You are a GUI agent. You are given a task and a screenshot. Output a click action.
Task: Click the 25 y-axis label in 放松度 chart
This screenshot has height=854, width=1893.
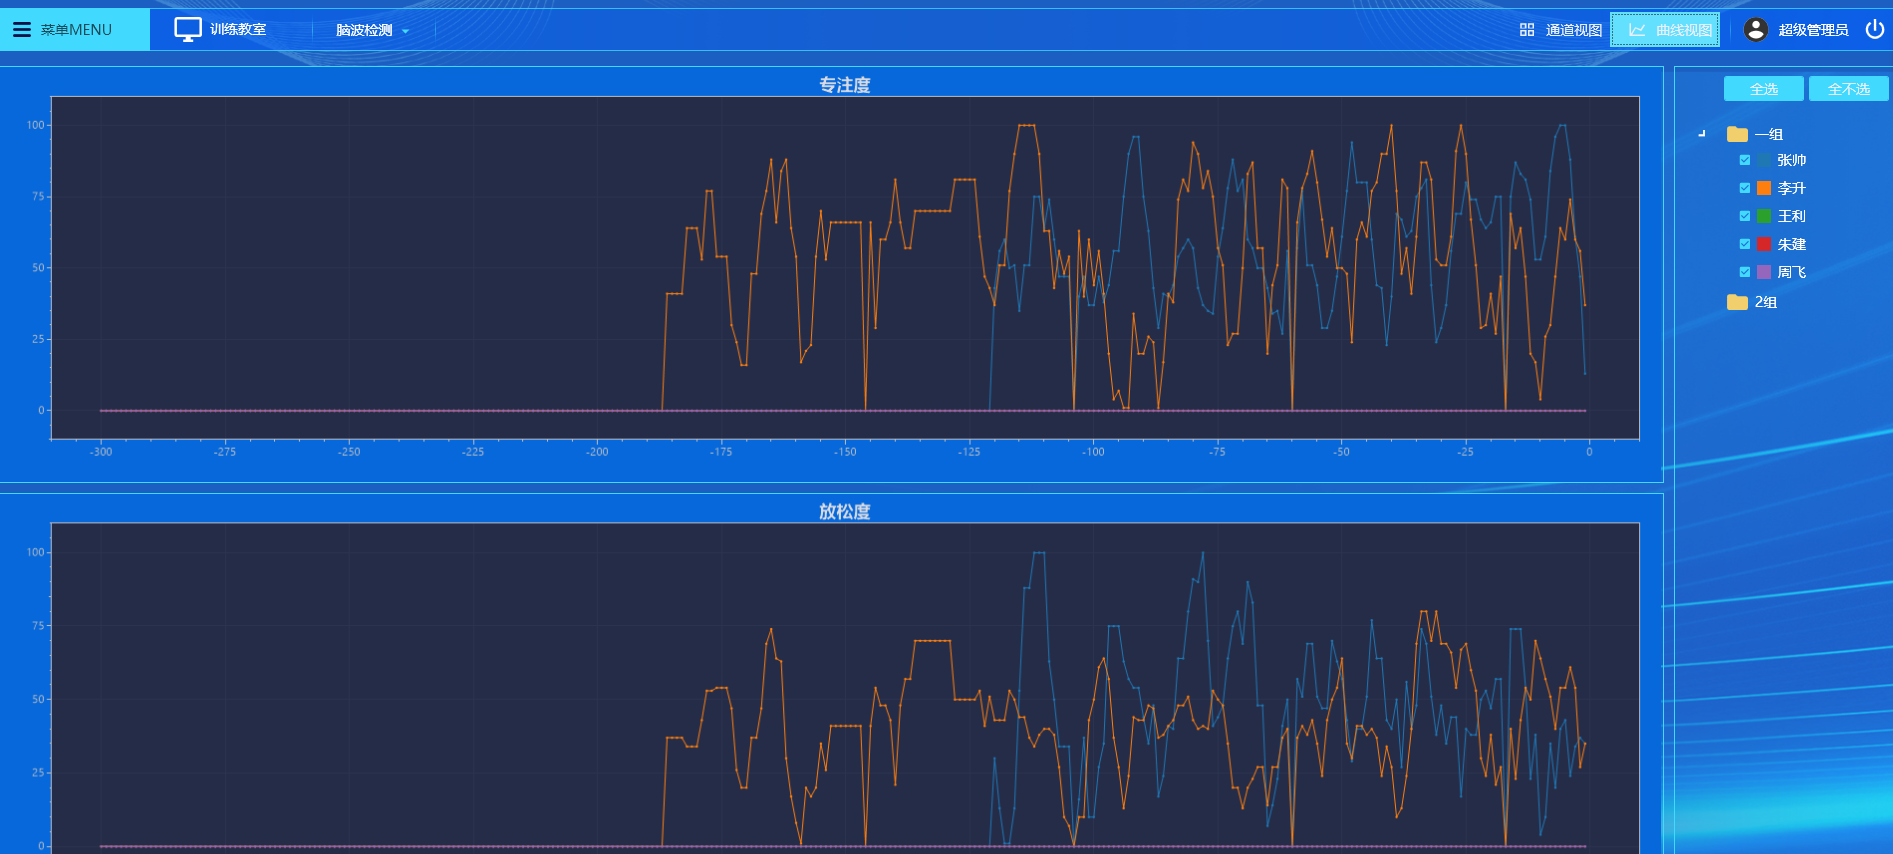[x=38, y=772]
